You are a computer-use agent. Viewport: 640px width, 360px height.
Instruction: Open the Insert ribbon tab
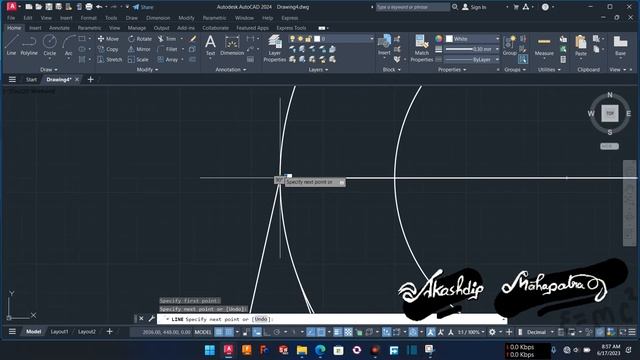click(35, 28)
